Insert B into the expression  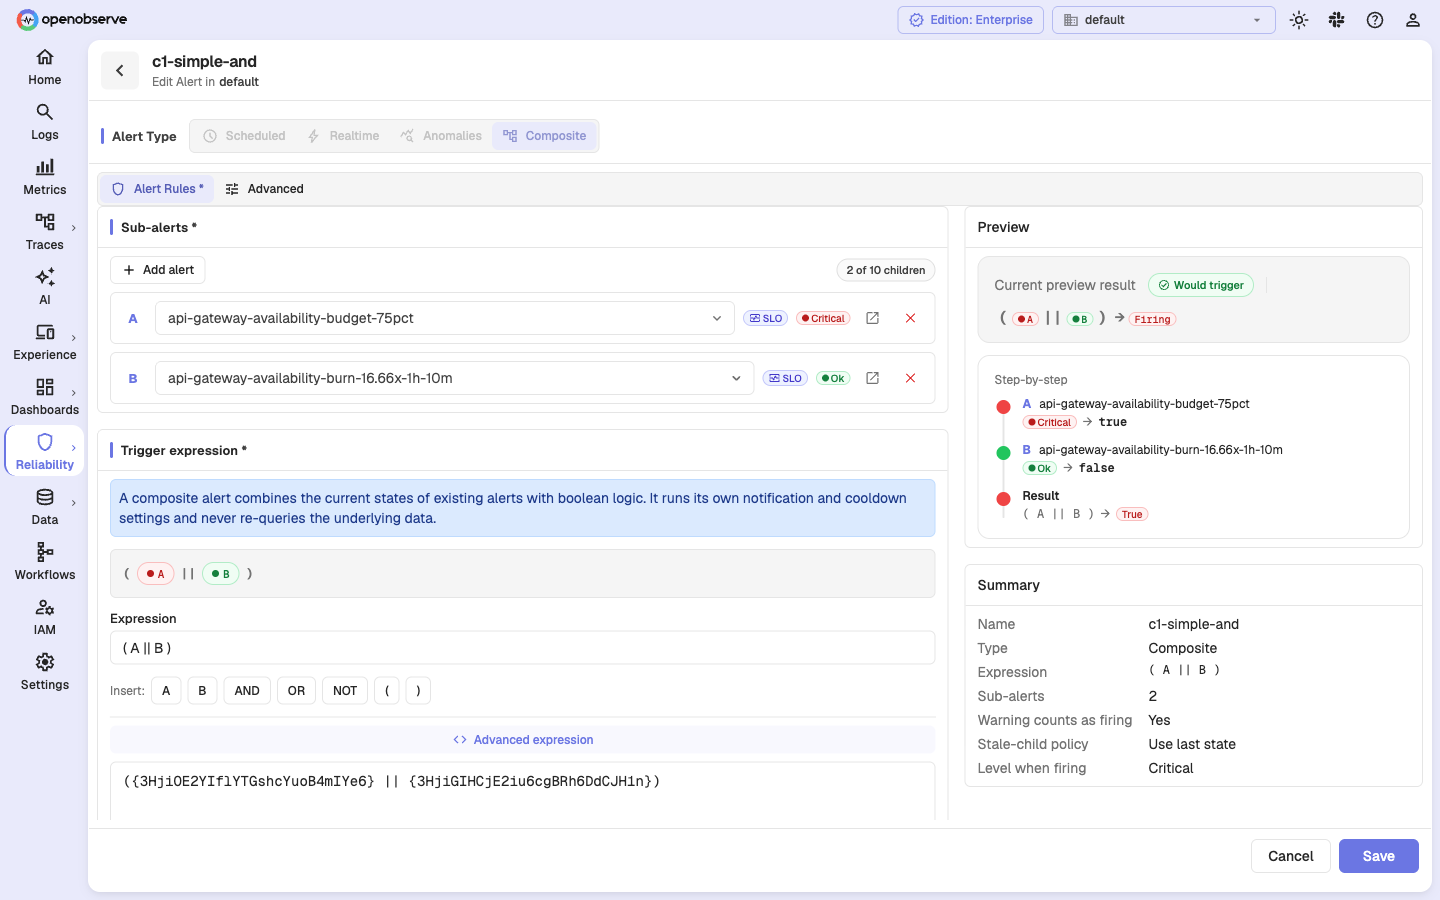coord(202,691)
